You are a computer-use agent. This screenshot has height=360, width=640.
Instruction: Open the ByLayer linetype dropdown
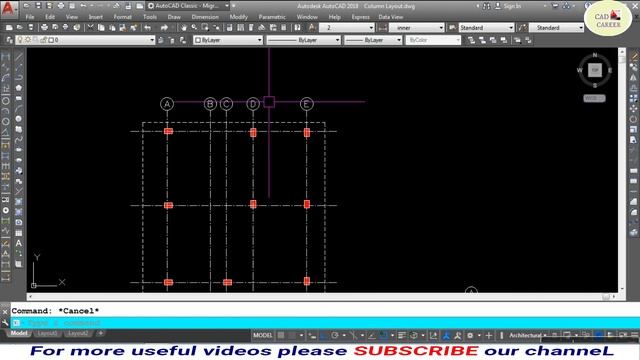pos(303,40)
